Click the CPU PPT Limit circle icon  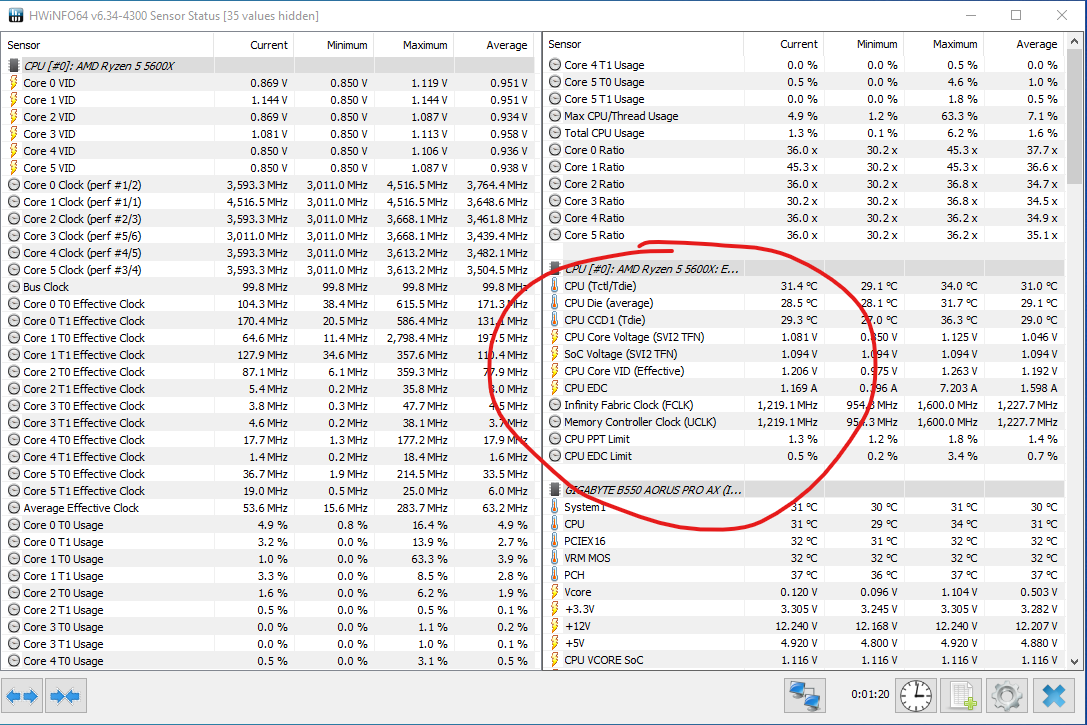click(555, 439)
